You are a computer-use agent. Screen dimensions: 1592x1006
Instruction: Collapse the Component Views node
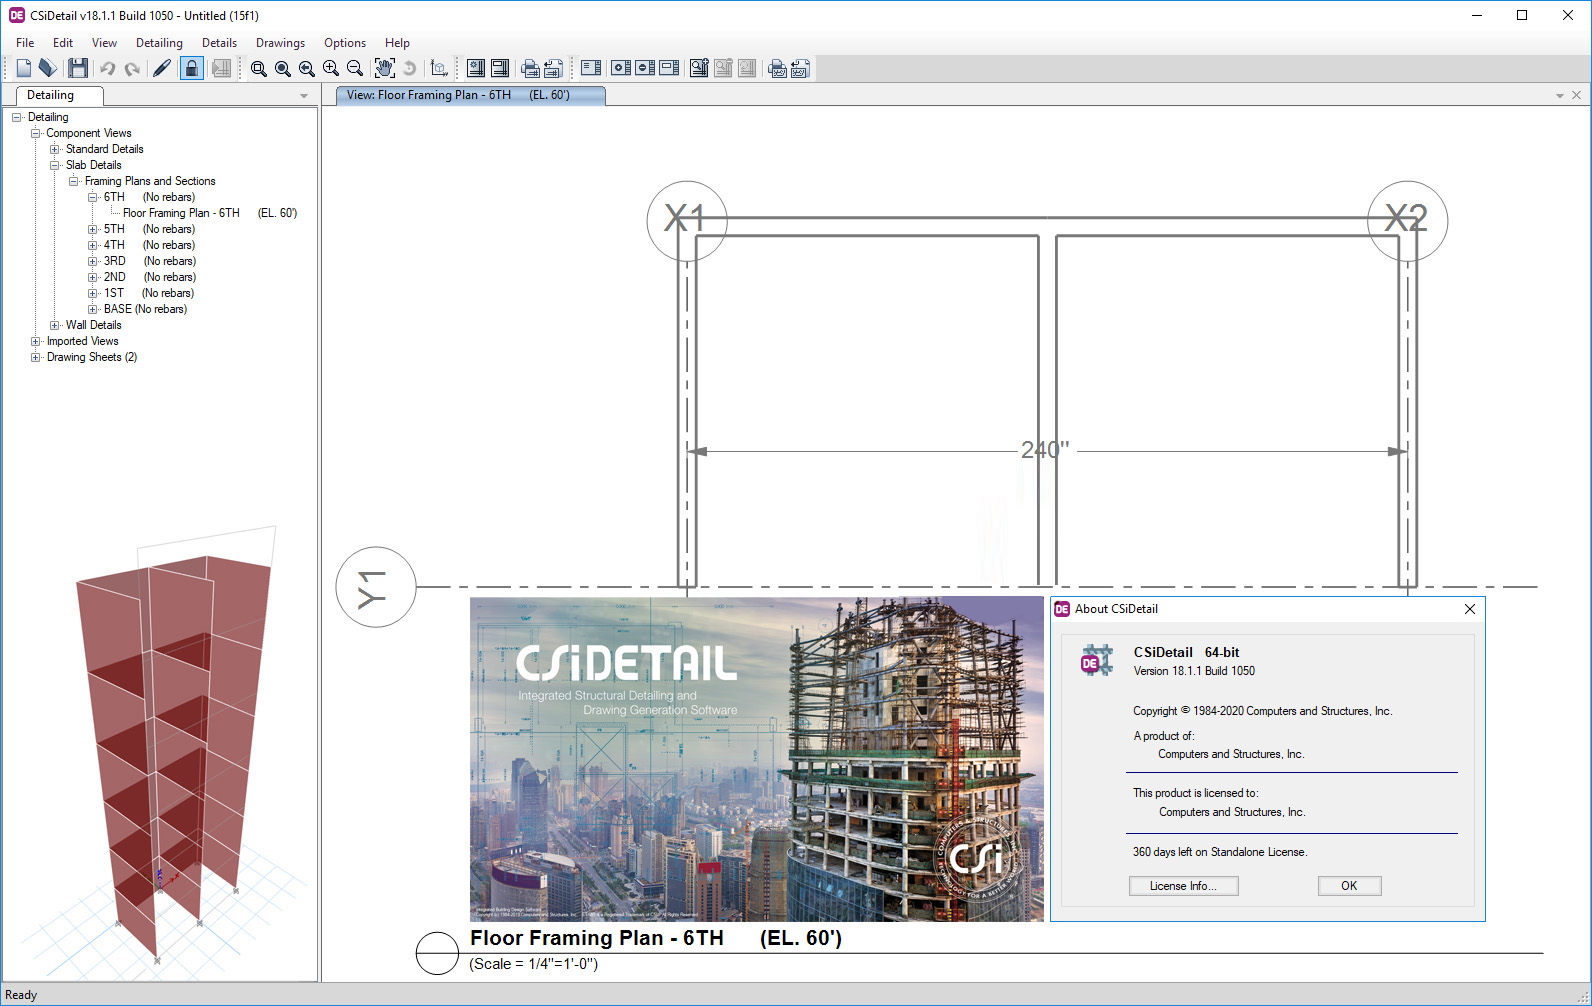click(x=36, y=133)
